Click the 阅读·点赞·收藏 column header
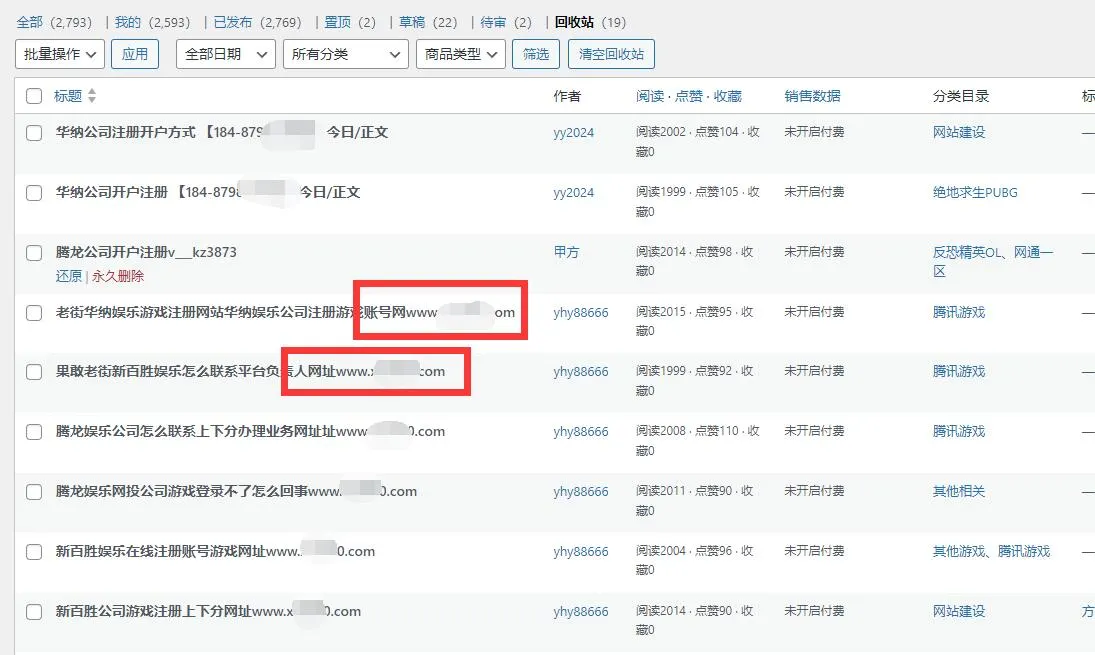 click(x=689, y=96)
